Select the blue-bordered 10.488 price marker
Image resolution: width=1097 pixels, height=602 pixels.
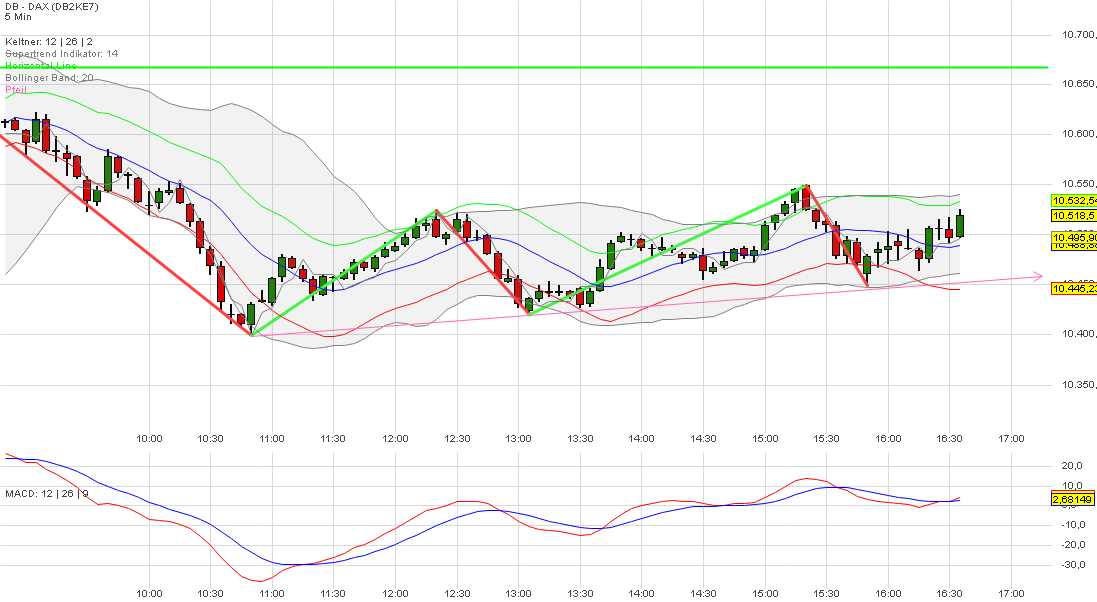1073,249
